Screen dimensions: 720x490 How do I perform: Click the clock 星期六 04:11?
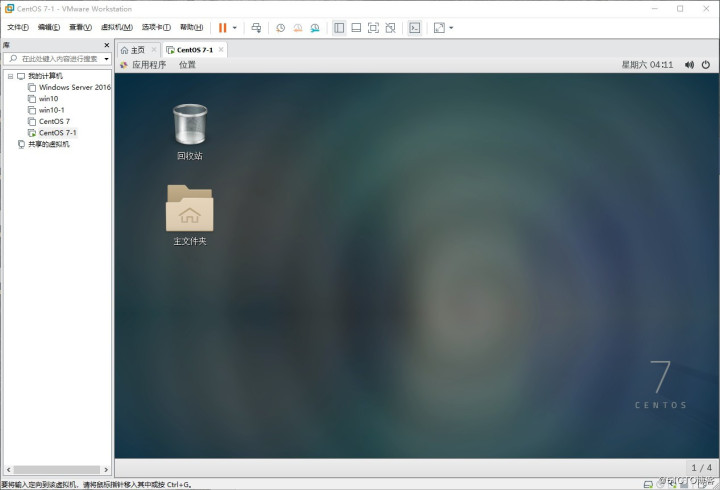[x=647, y=65]
